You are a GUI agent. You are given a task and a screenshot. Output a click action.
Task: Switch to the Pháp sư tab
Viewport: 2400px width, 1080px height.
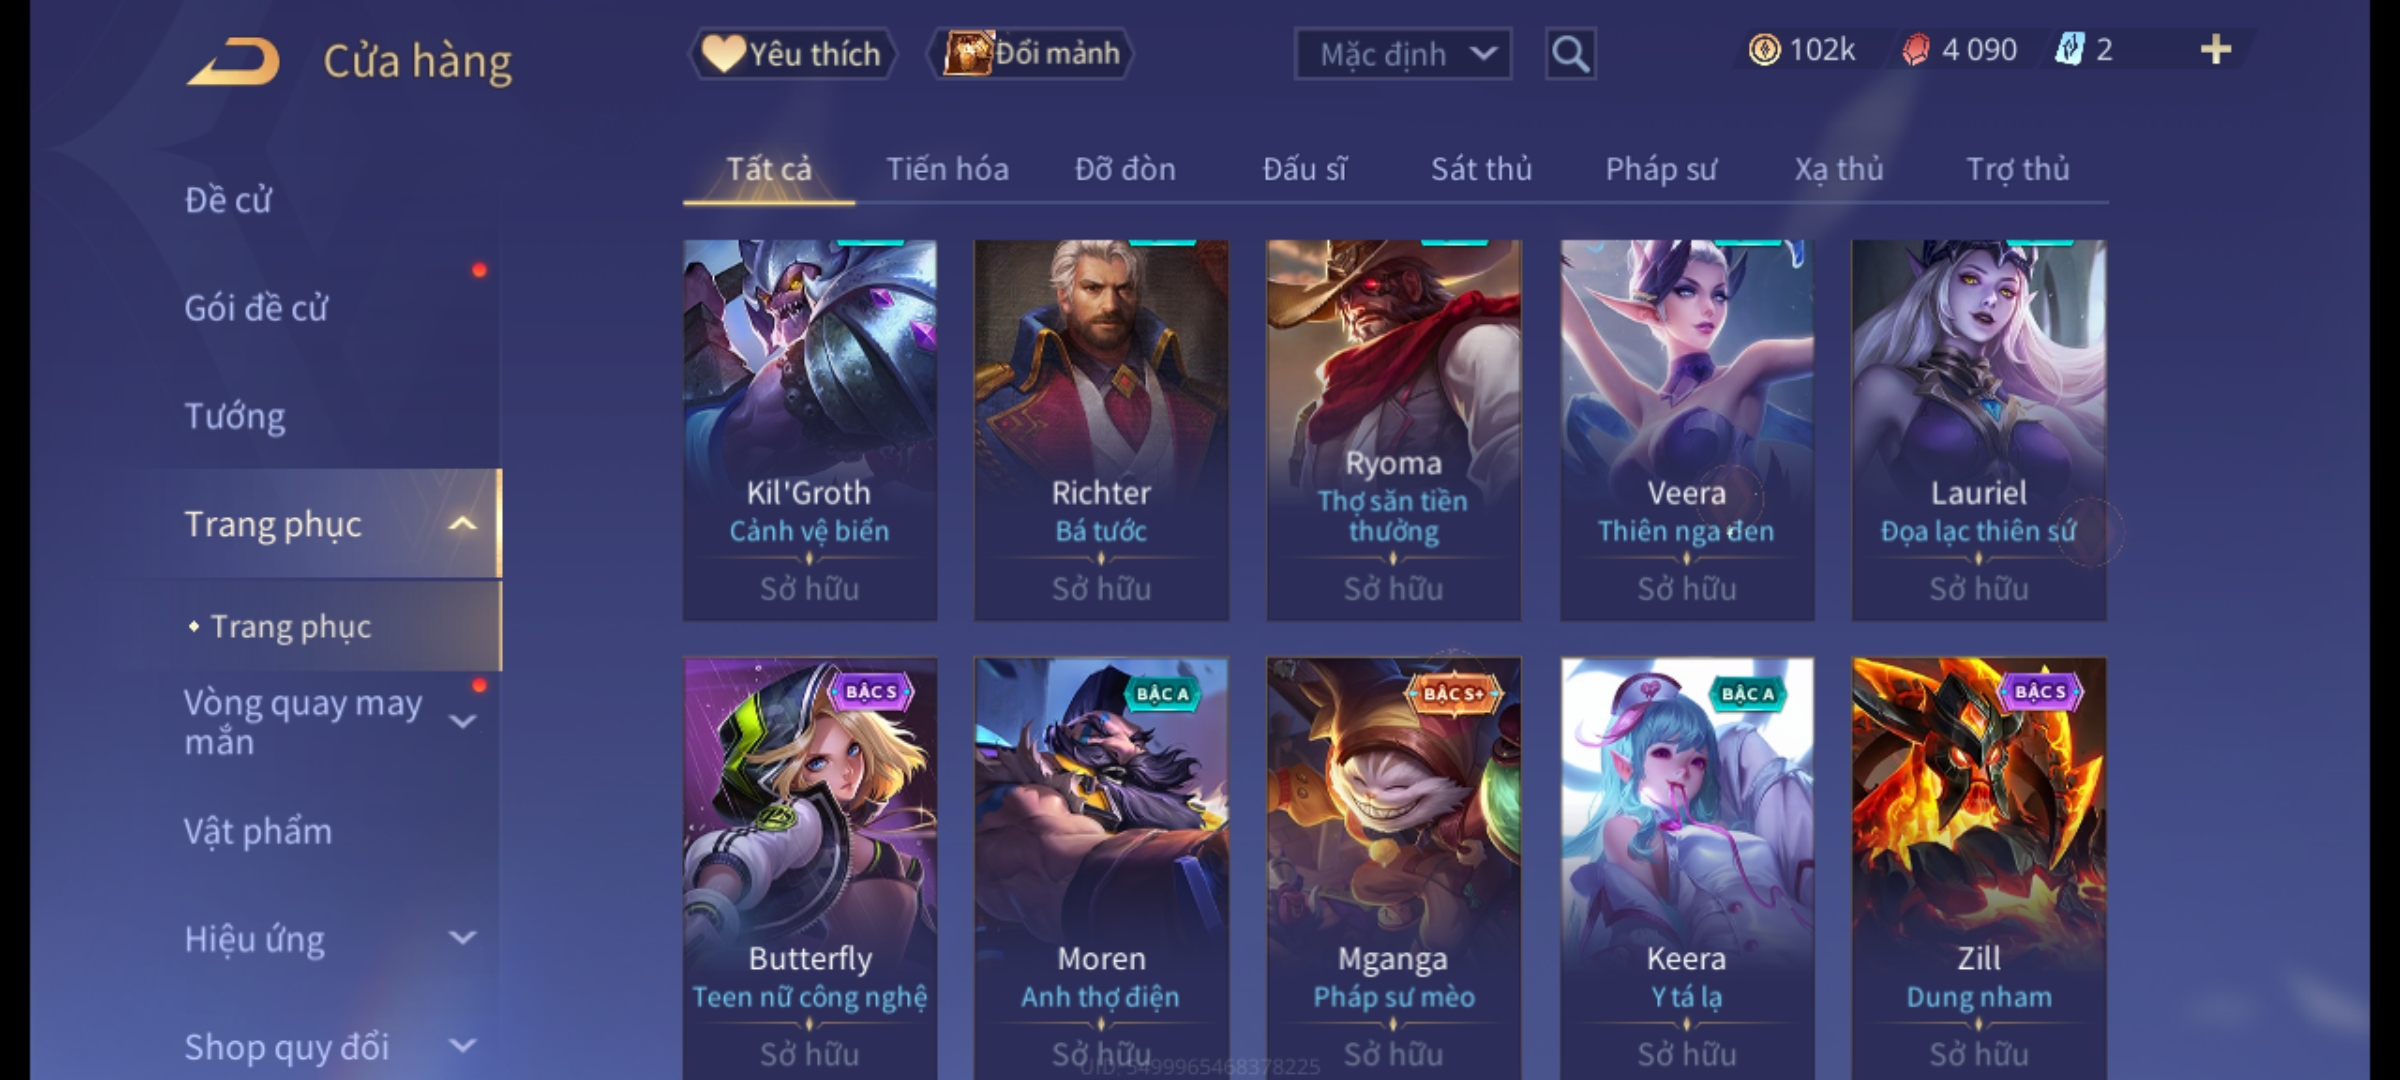(x=1661, y=169)
